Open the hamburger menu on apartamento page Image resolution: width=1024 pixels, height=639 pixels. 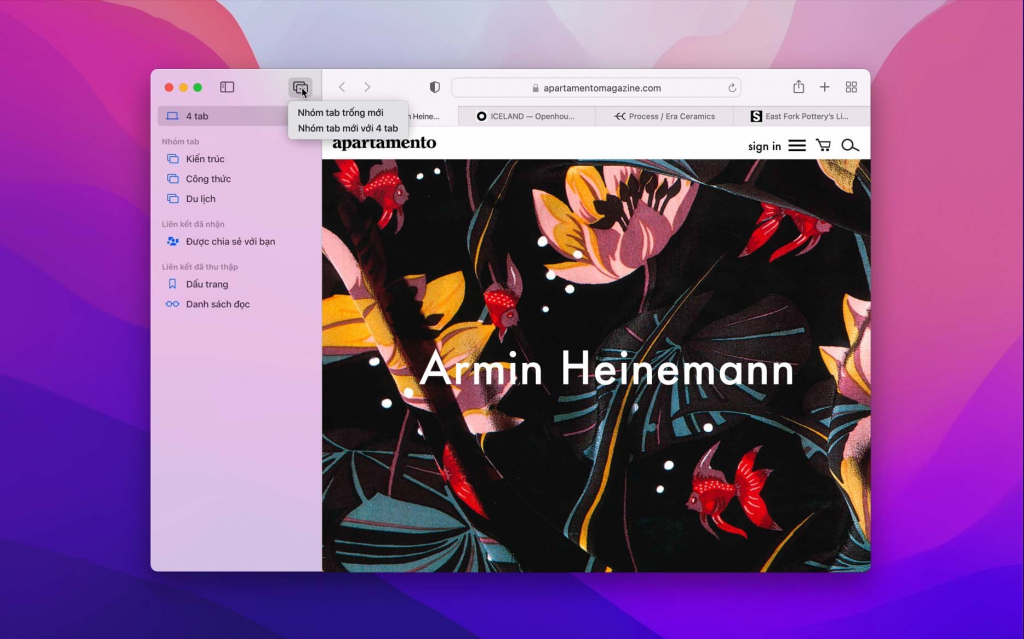coord(797,146)
